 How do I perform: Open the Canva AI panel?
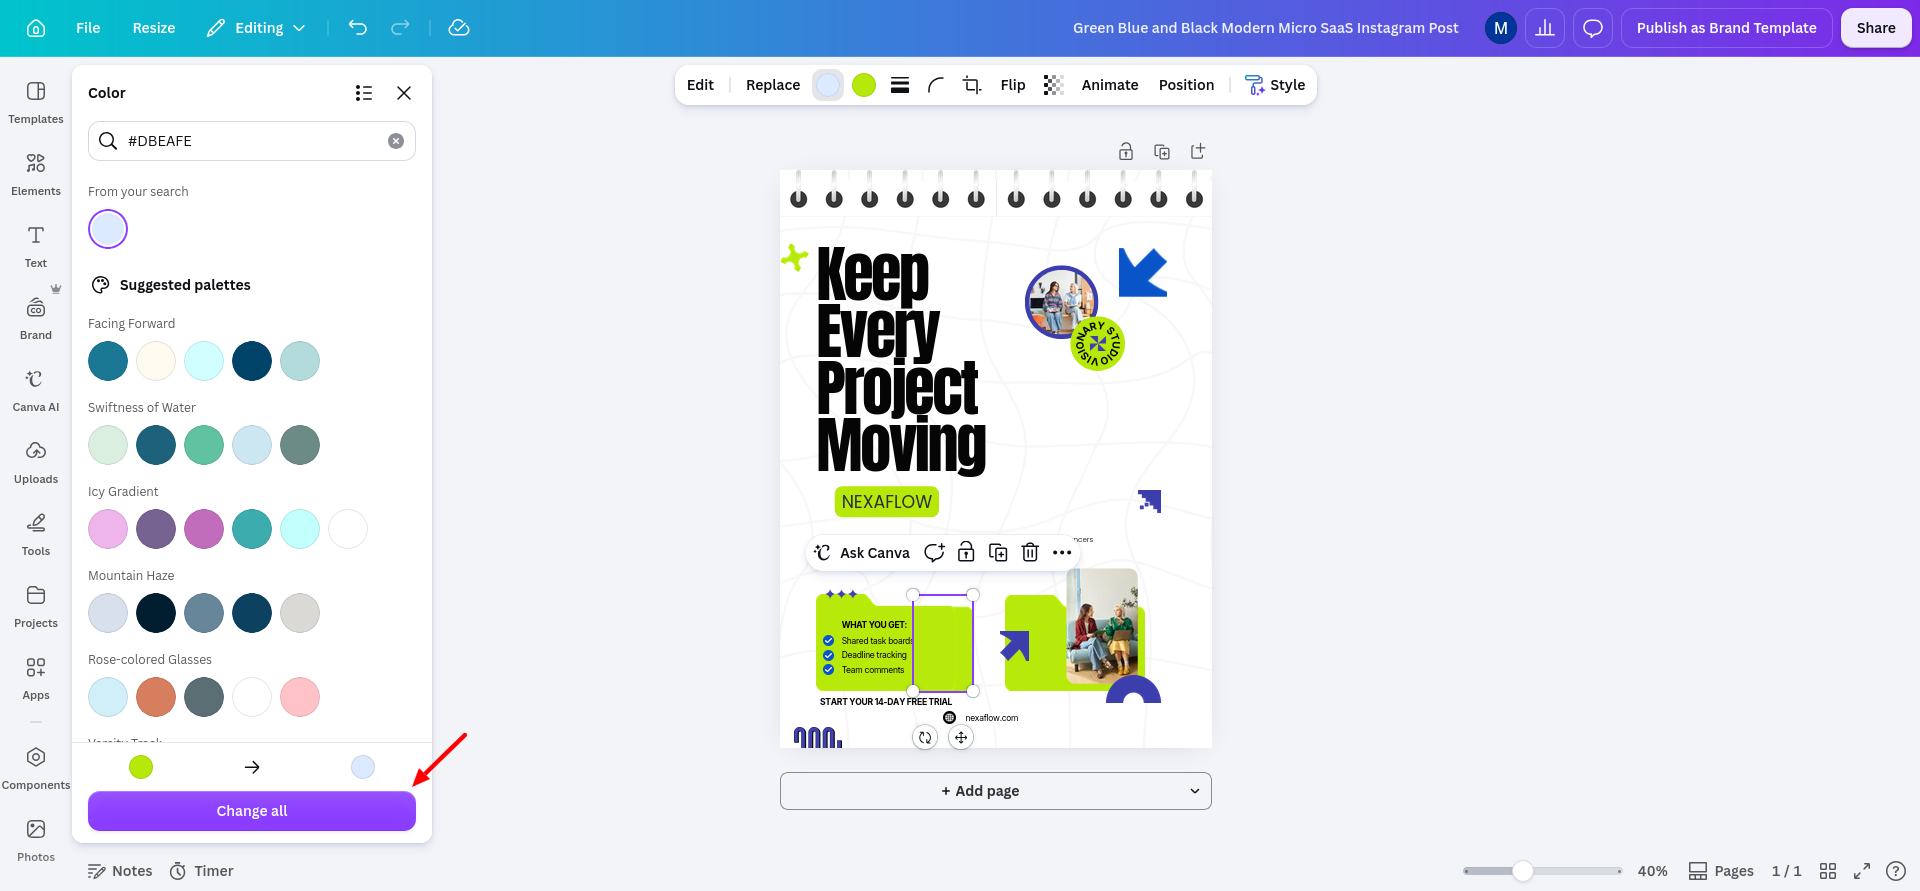click(x=36, y=389)
